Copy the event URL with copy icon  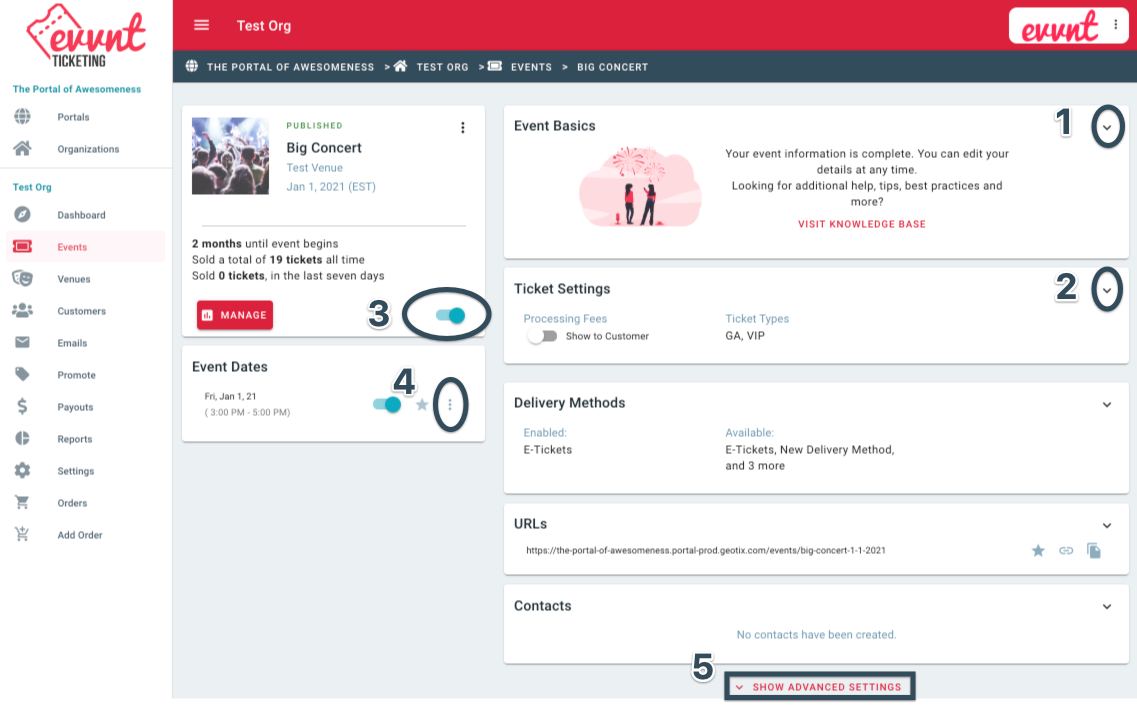(x=1094, y=550)
